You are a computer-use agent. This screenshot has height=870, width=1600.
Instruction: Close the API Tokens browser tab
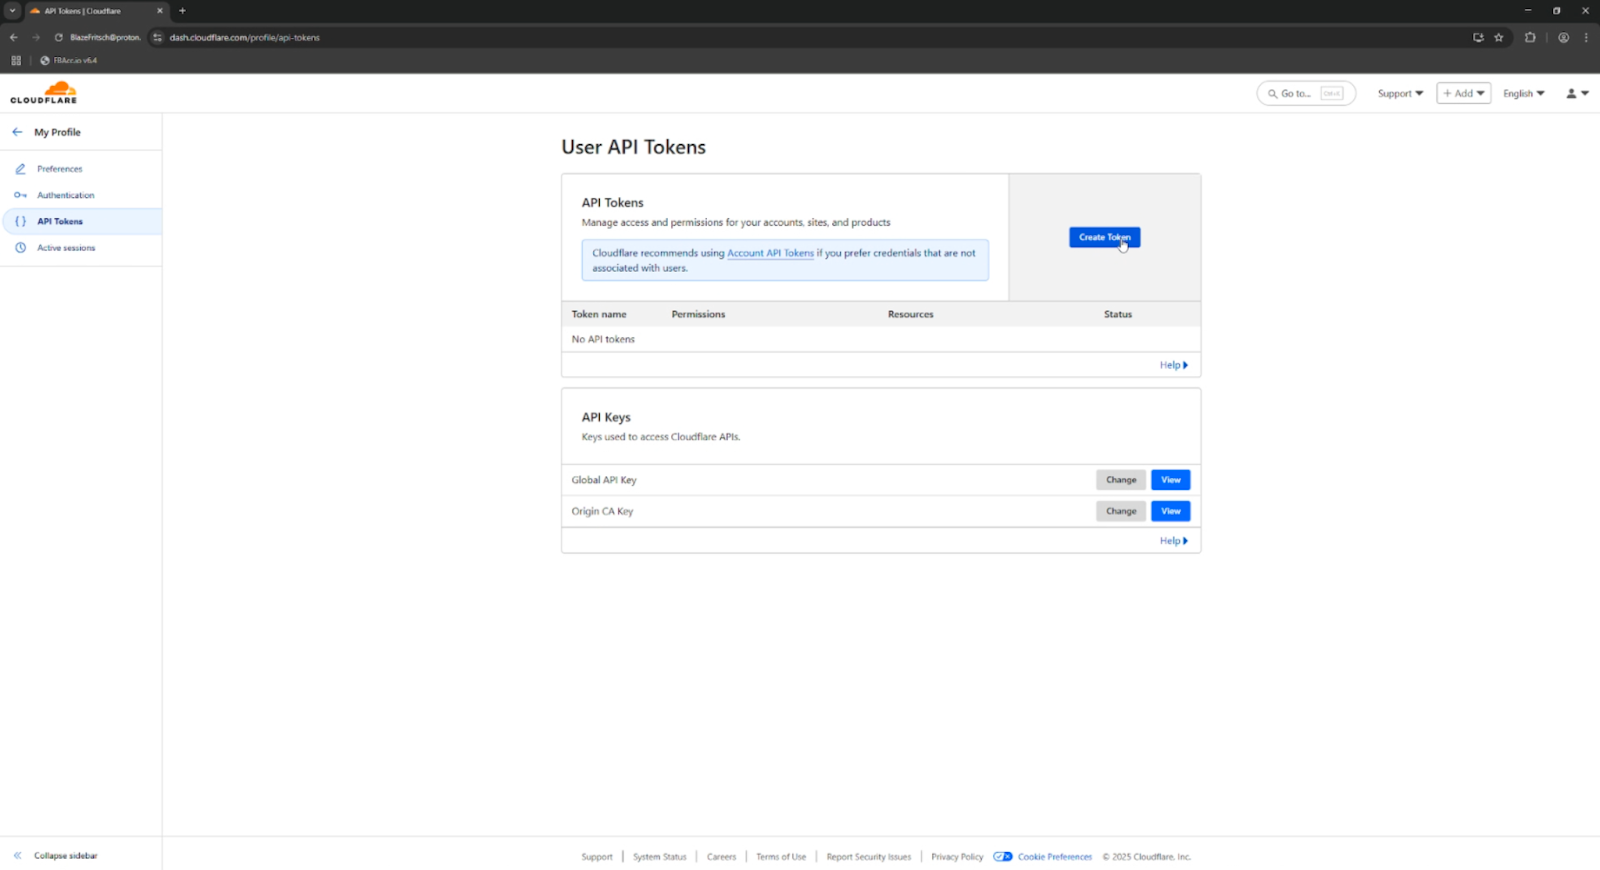coord(160,11)
